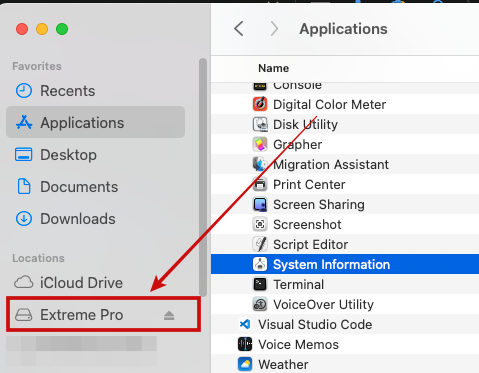Click the Desktop sidebar icon
The width and height of the screenshot is (479, 373).
pyautogui.click(x=24, y=155)
